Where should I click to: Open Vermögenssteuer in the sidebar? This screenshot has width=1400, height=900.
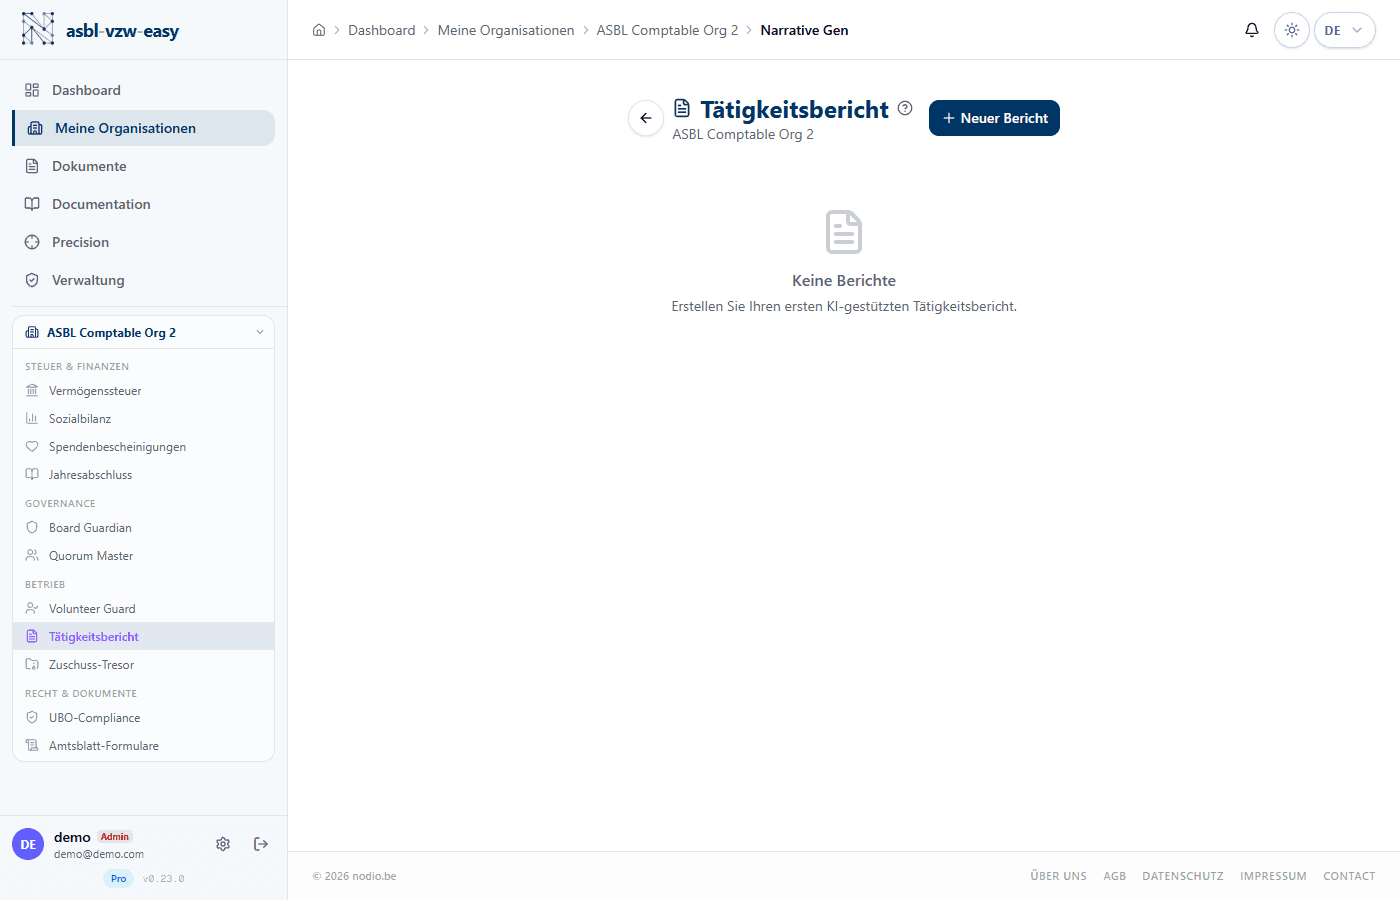click(143, 391)
